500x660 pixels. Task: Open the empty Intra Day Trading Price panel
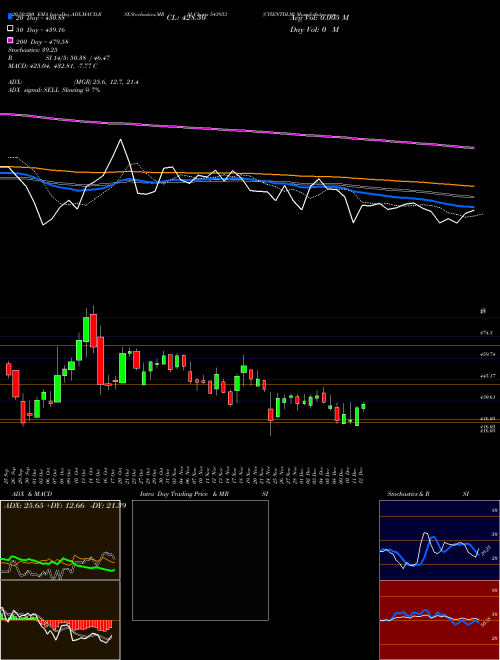click(x=200, y=560)
